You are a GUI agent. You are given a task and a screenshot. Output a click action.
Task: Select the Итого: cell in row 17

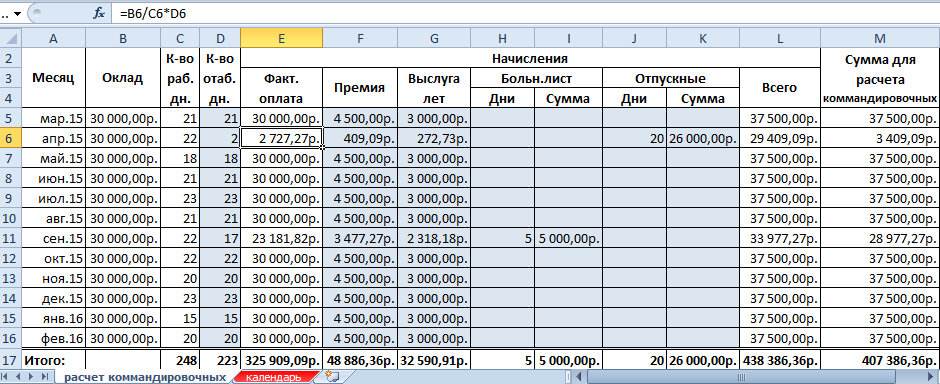coord(53,361)
